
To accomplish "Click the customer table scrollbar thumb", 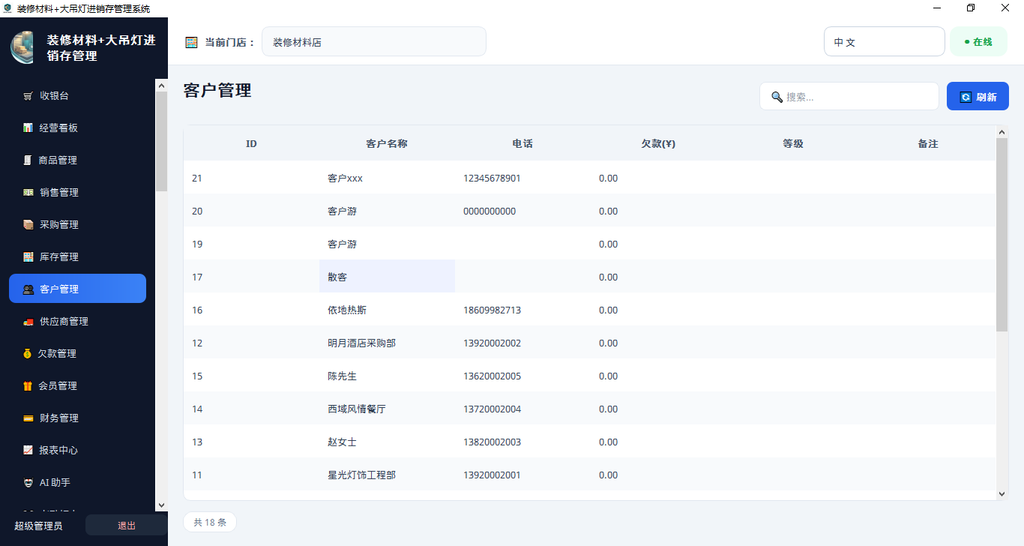I will coord(1001,235).
